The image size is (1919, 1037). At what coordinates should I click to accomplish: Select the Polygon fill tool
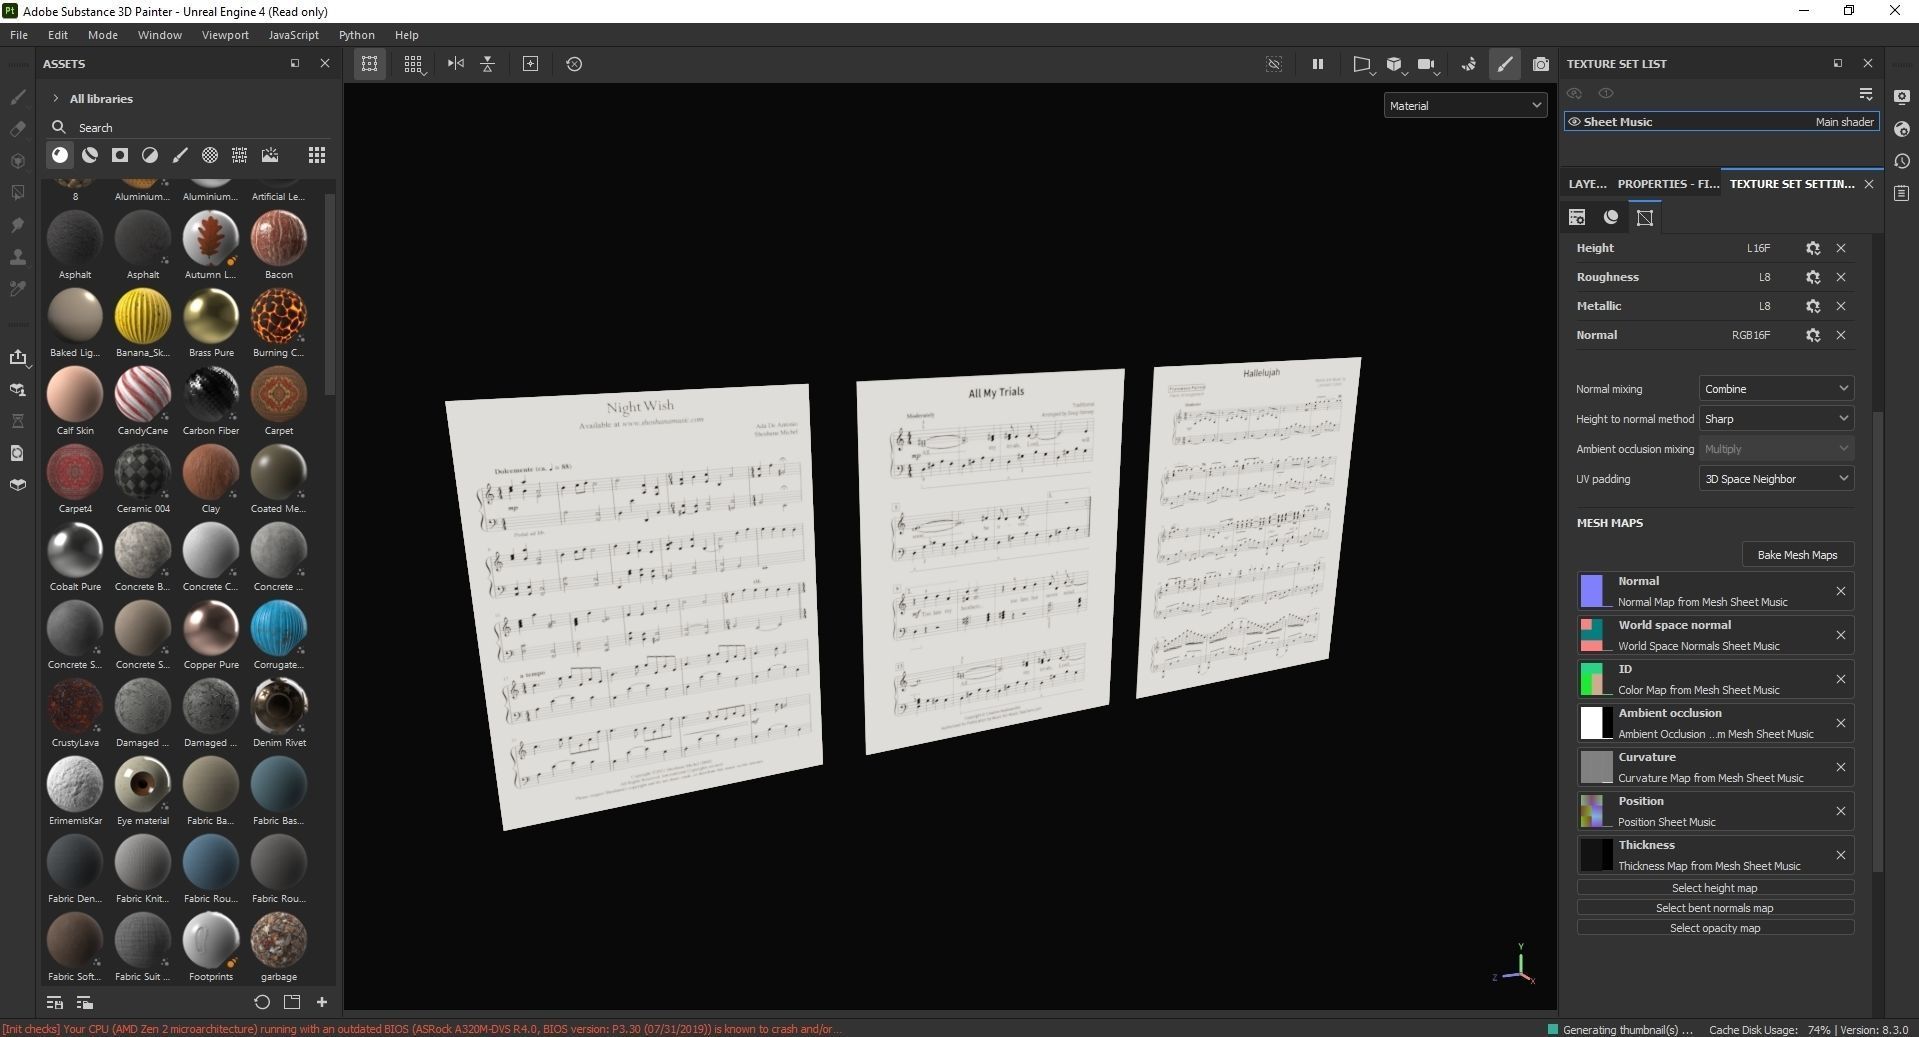(17, 192)
